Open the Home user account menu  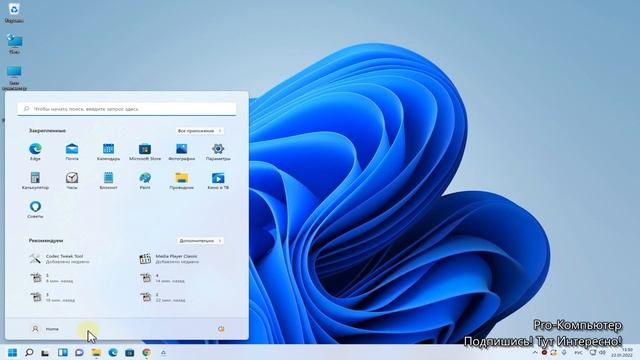pyautogui.click(x=45, y=329)
